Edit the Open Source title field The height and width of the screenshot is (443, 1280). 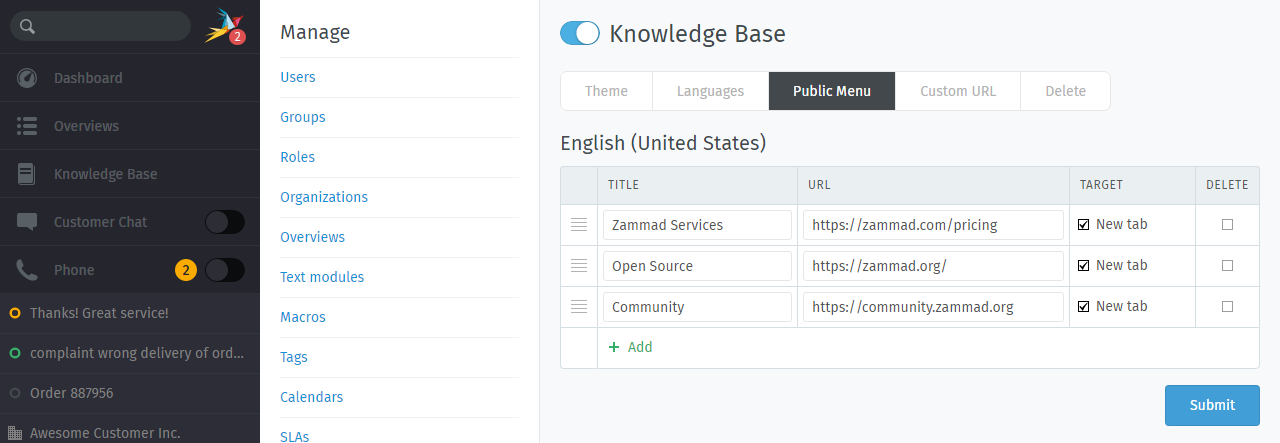(x=697, y=266)
